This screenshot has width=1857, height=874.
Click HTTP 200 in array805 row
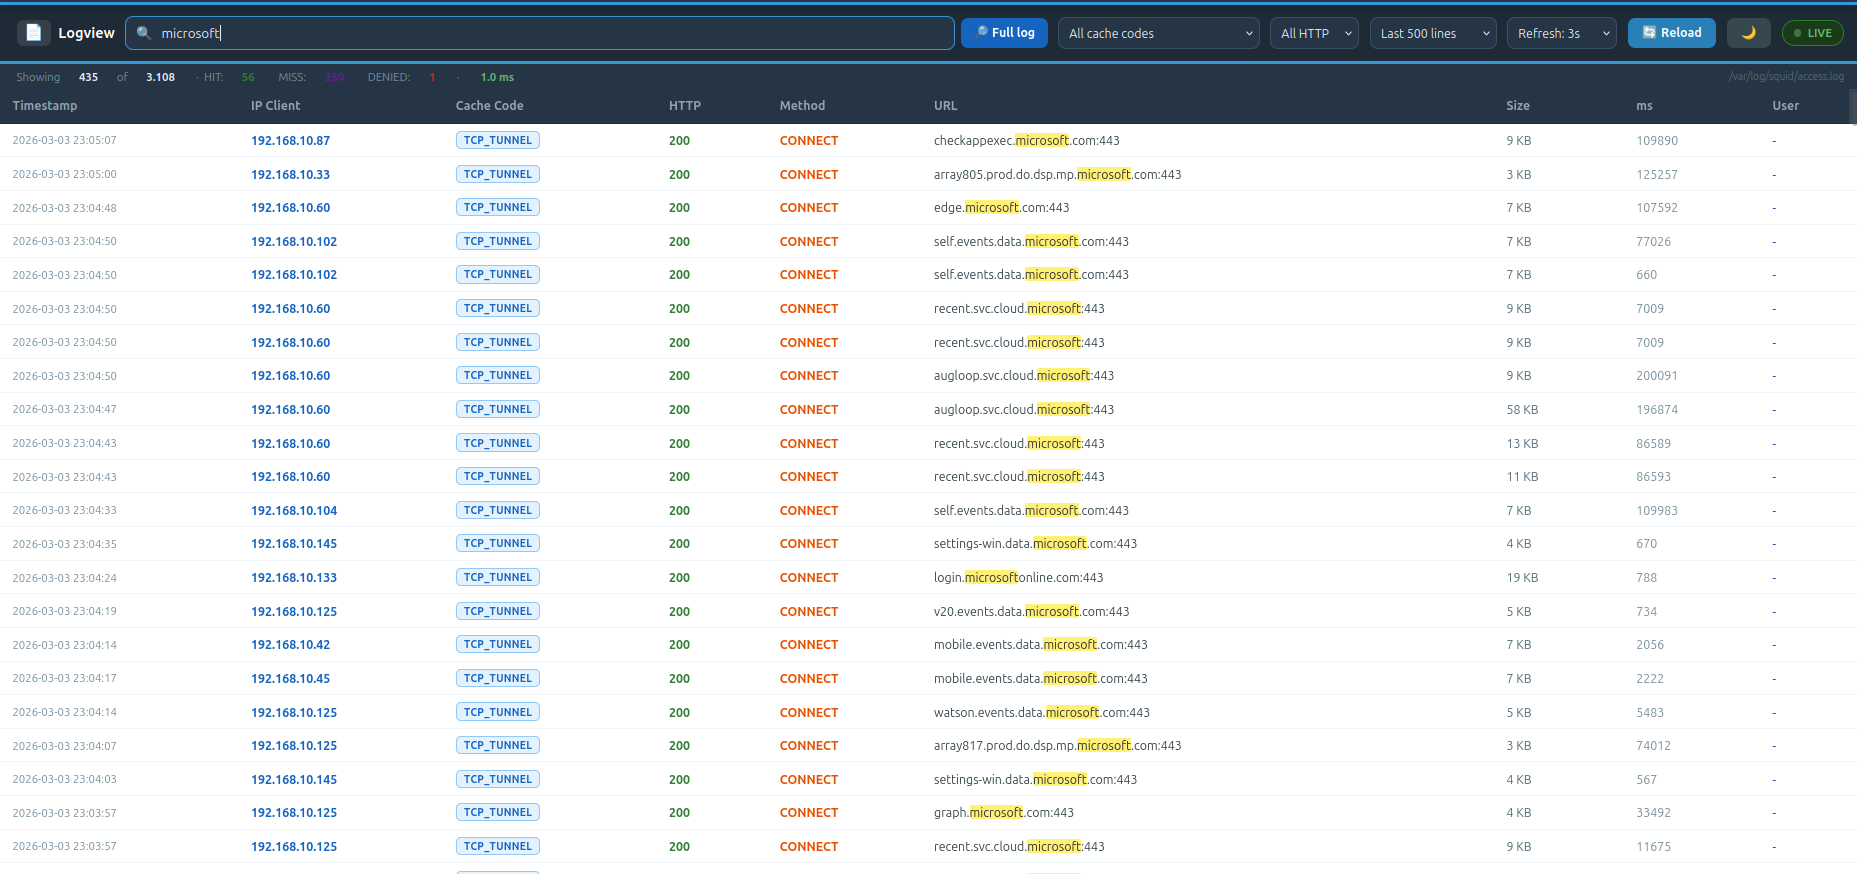click(x=679, y=175)
